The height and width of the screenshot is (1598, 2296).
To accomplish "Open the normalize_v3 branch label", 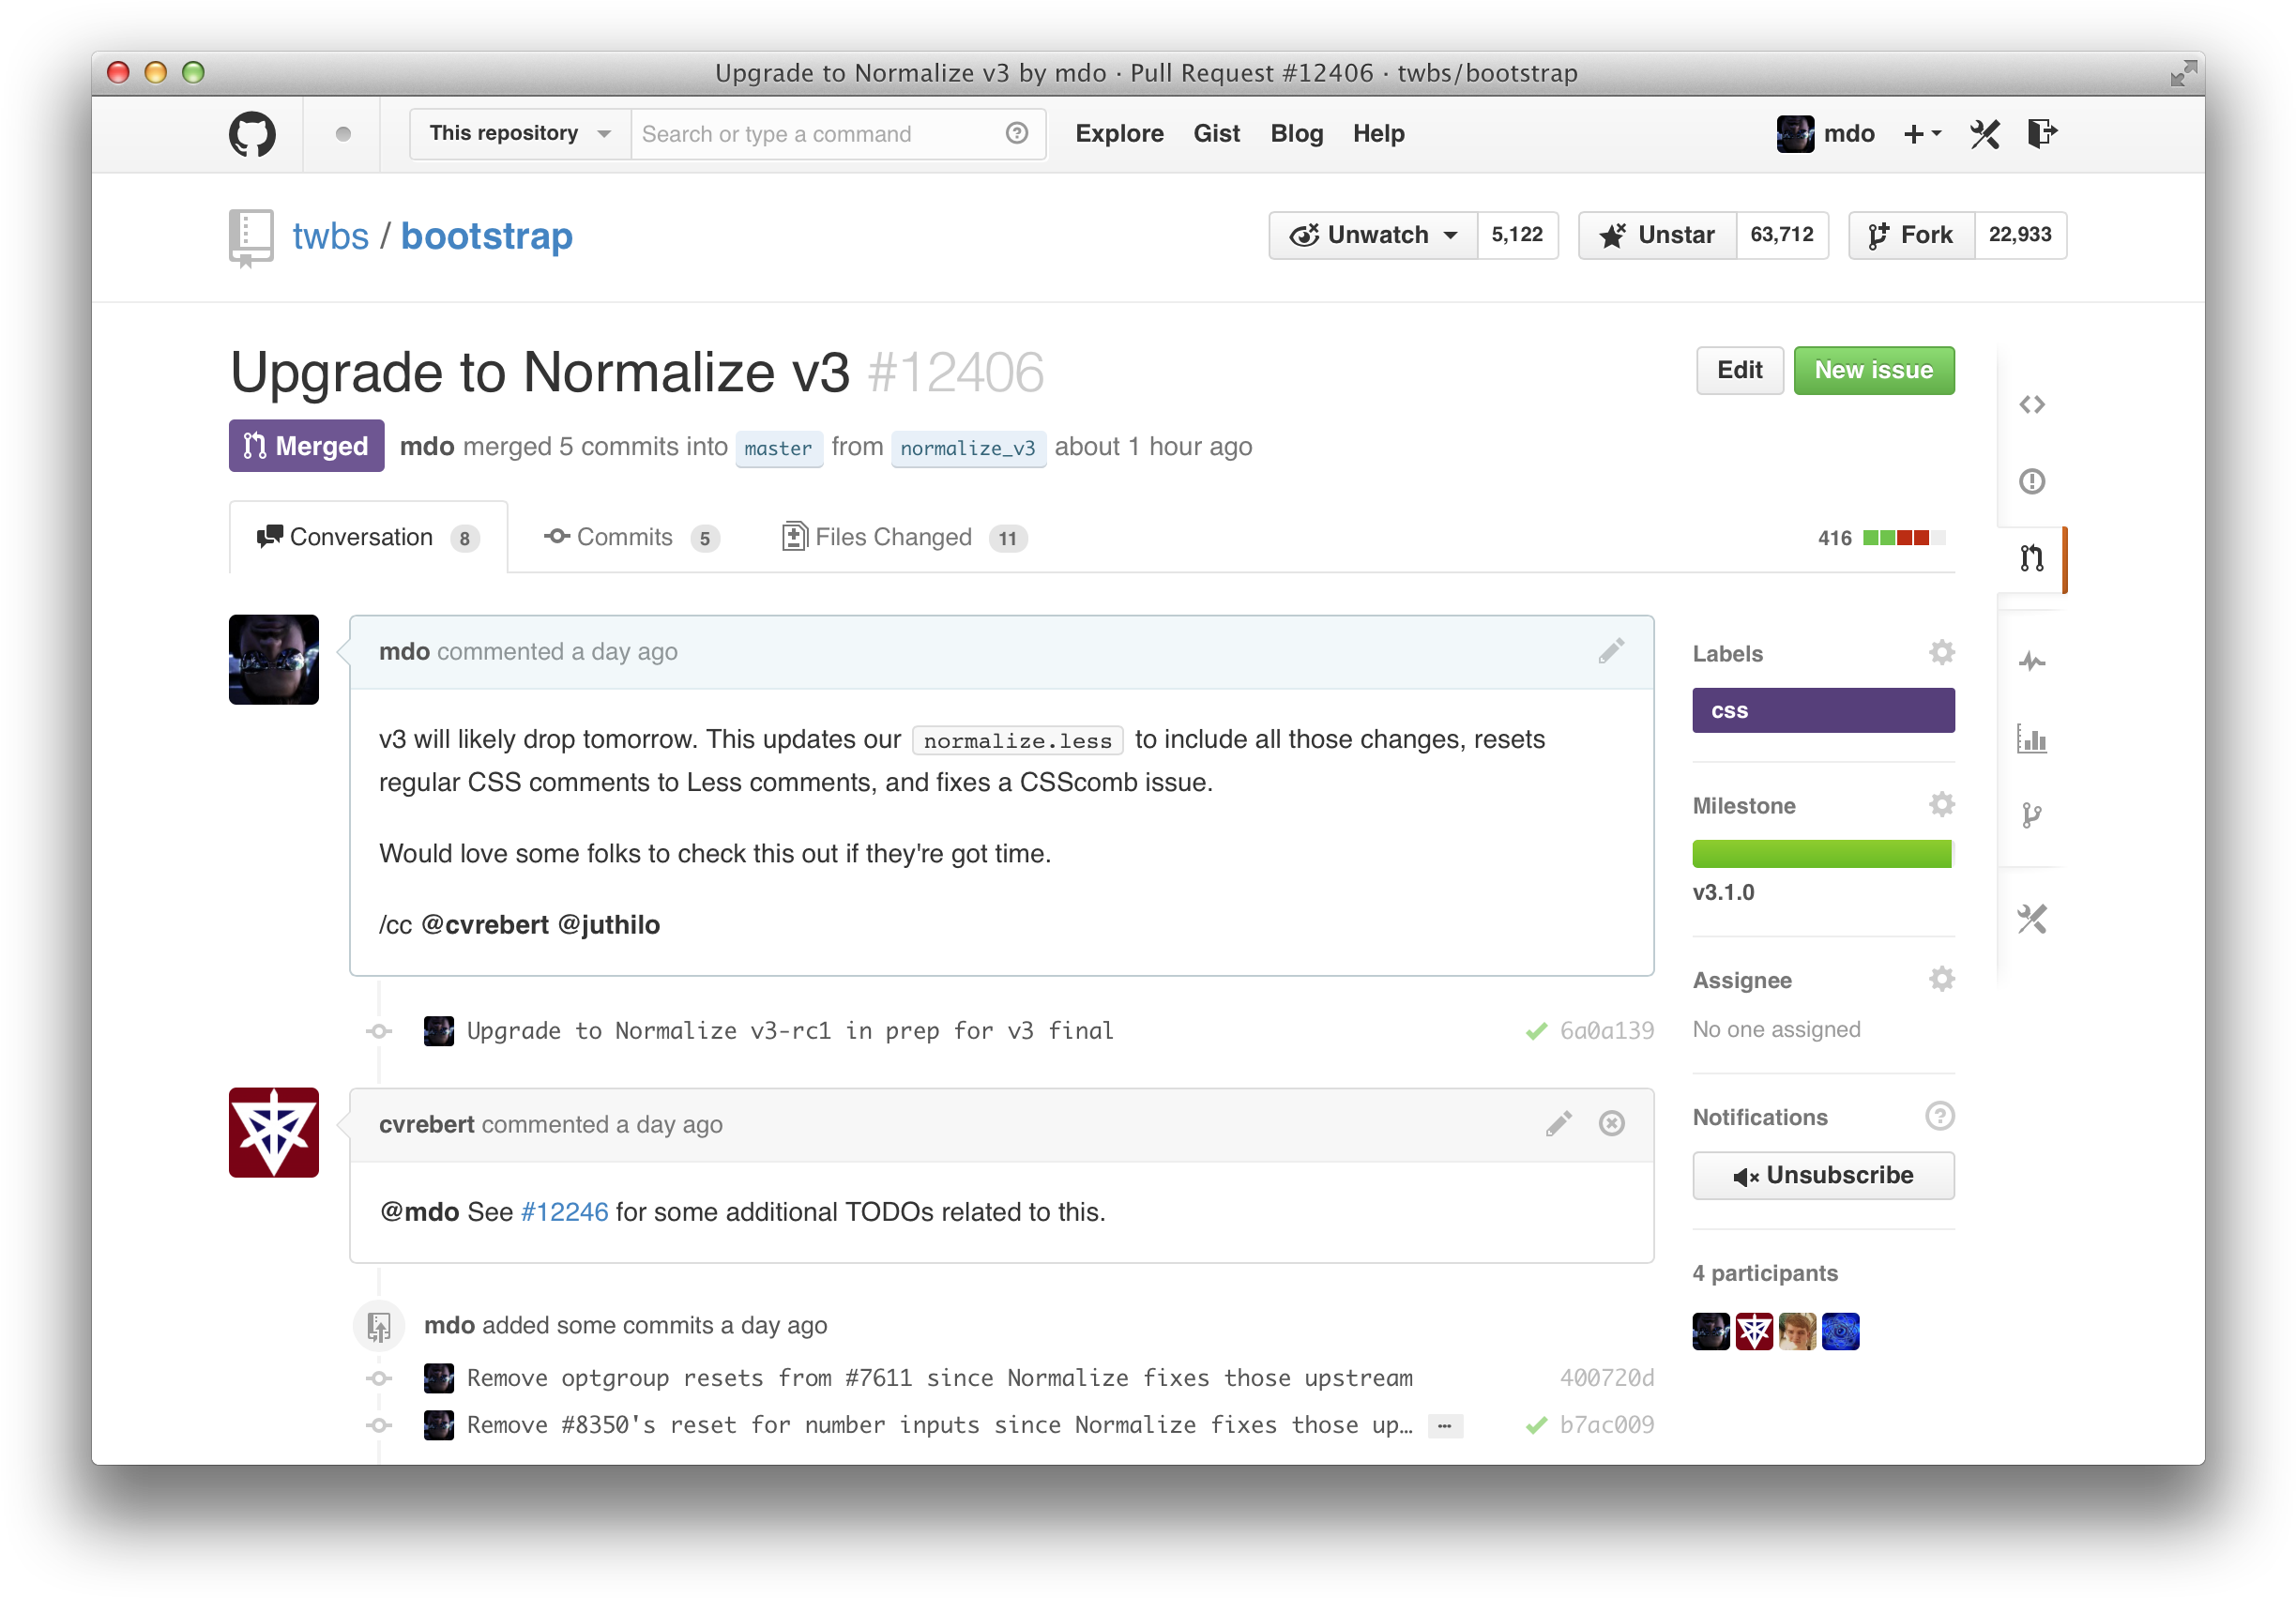I will click(967, 448).
